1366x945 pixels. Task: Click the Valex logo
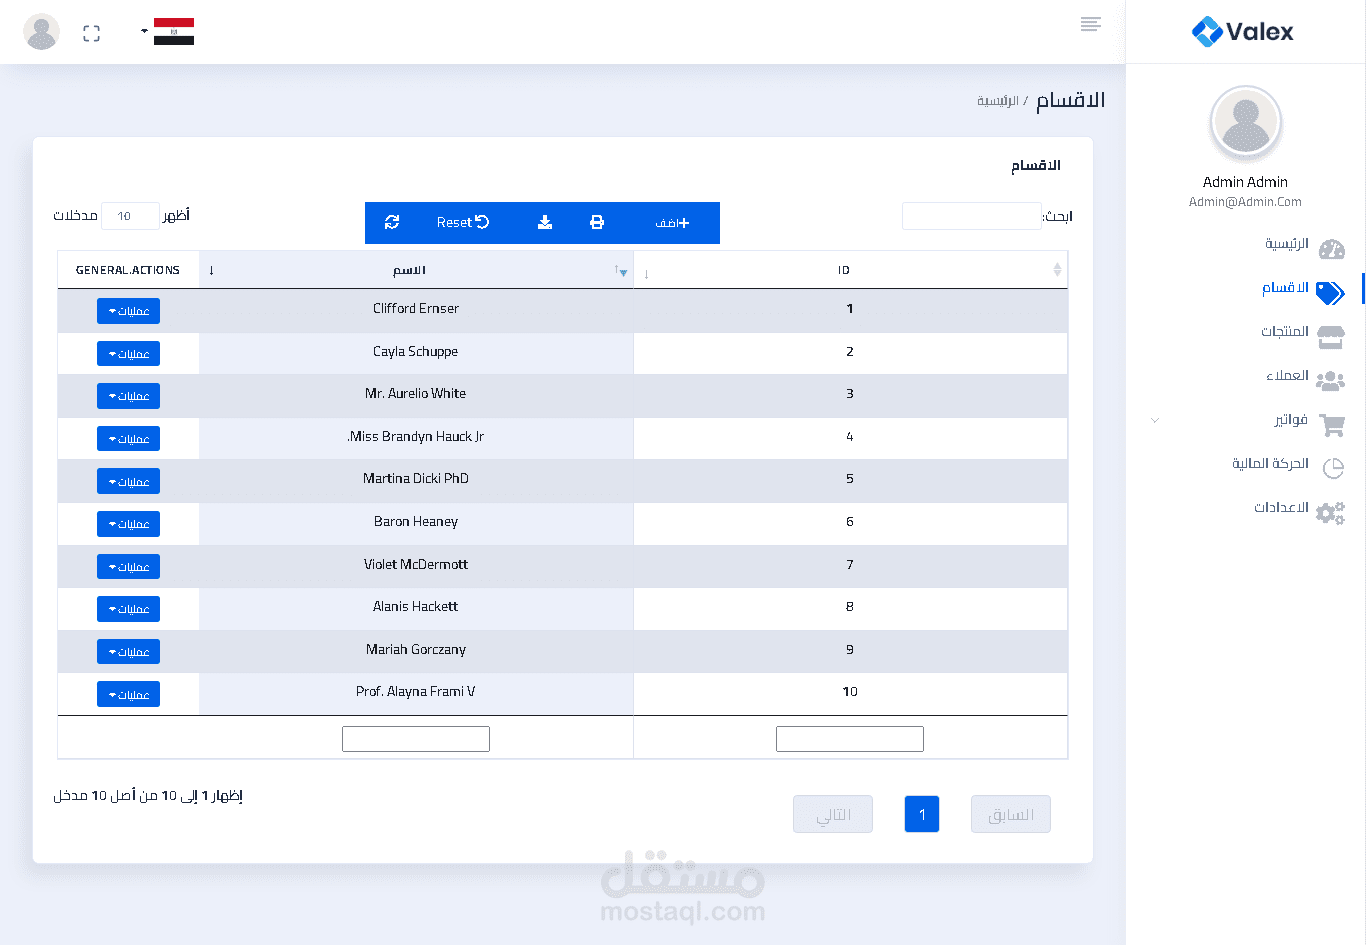(1243, 32)
